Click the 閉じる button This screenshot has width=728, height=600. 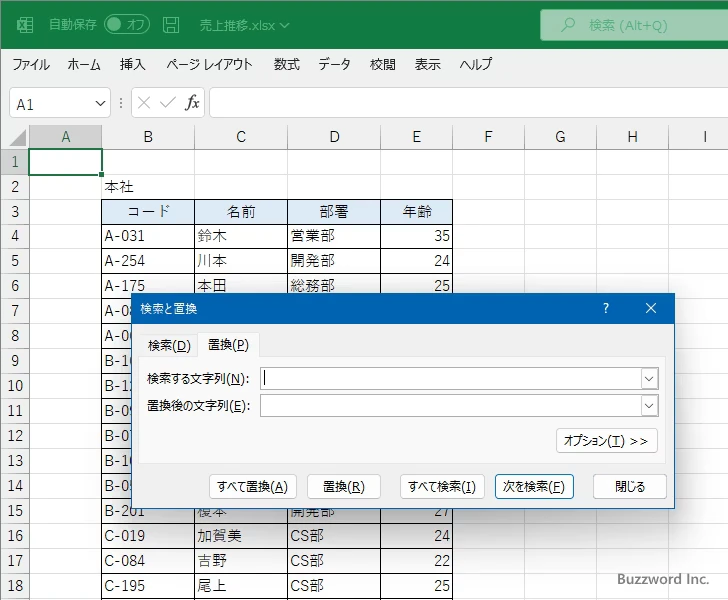coord(630,487)
